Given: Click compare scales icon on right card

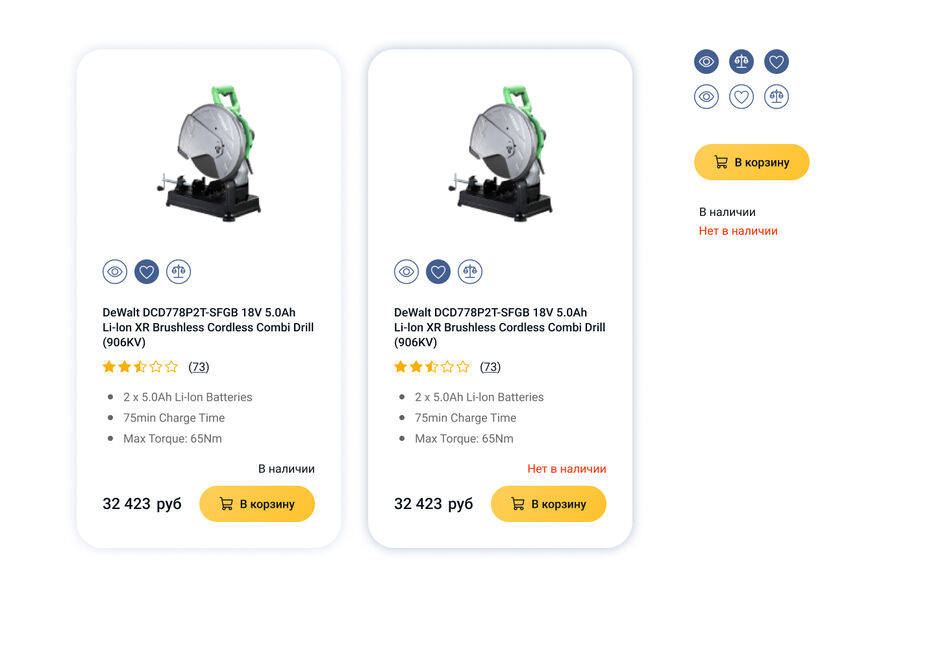Looking at the screenshot, I should tap(470, 272).
